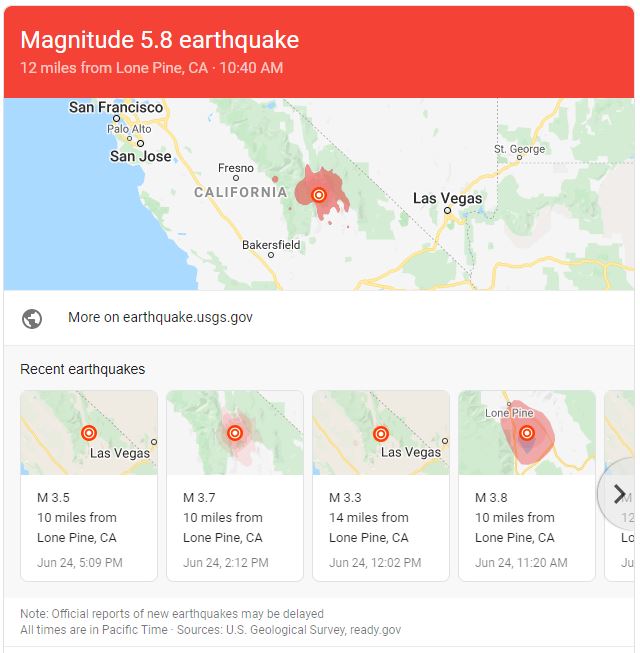
Task: Click the epicenter icon on M 3.7 thumbnail
Action: (235, 433)
